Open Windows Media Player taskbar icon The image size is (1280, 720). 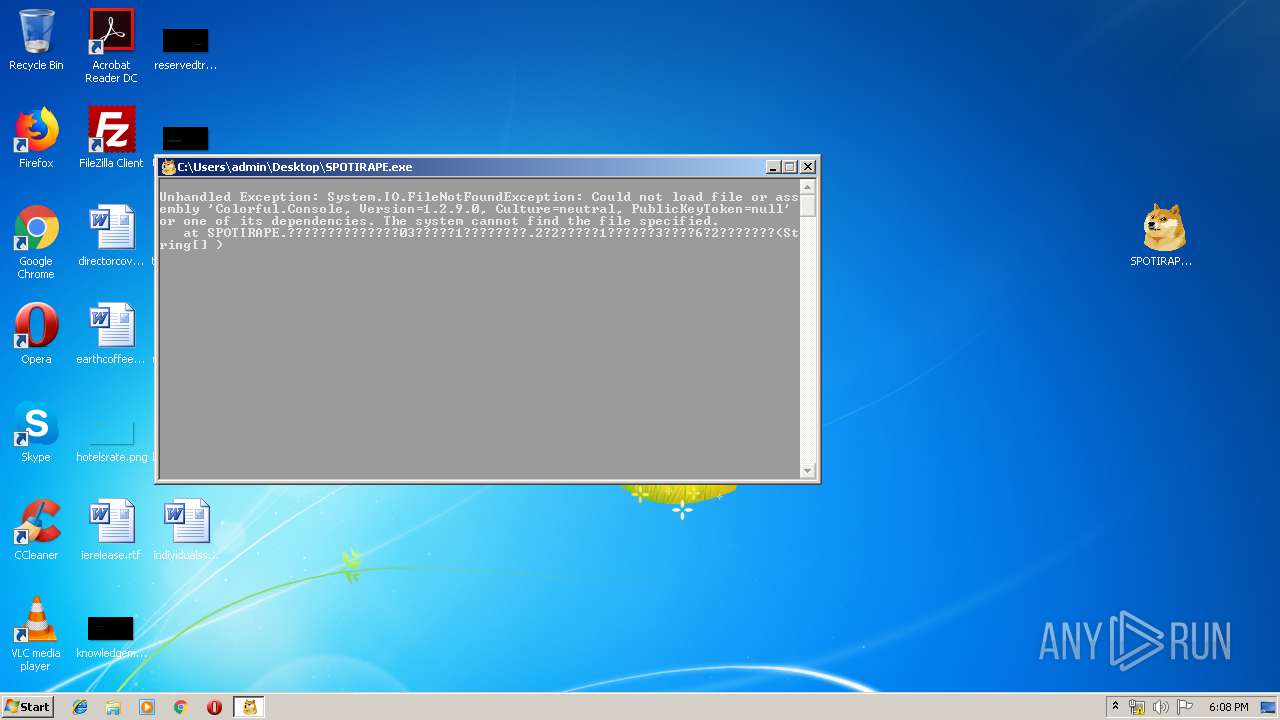pyautogui.click(x=147, y=707)
